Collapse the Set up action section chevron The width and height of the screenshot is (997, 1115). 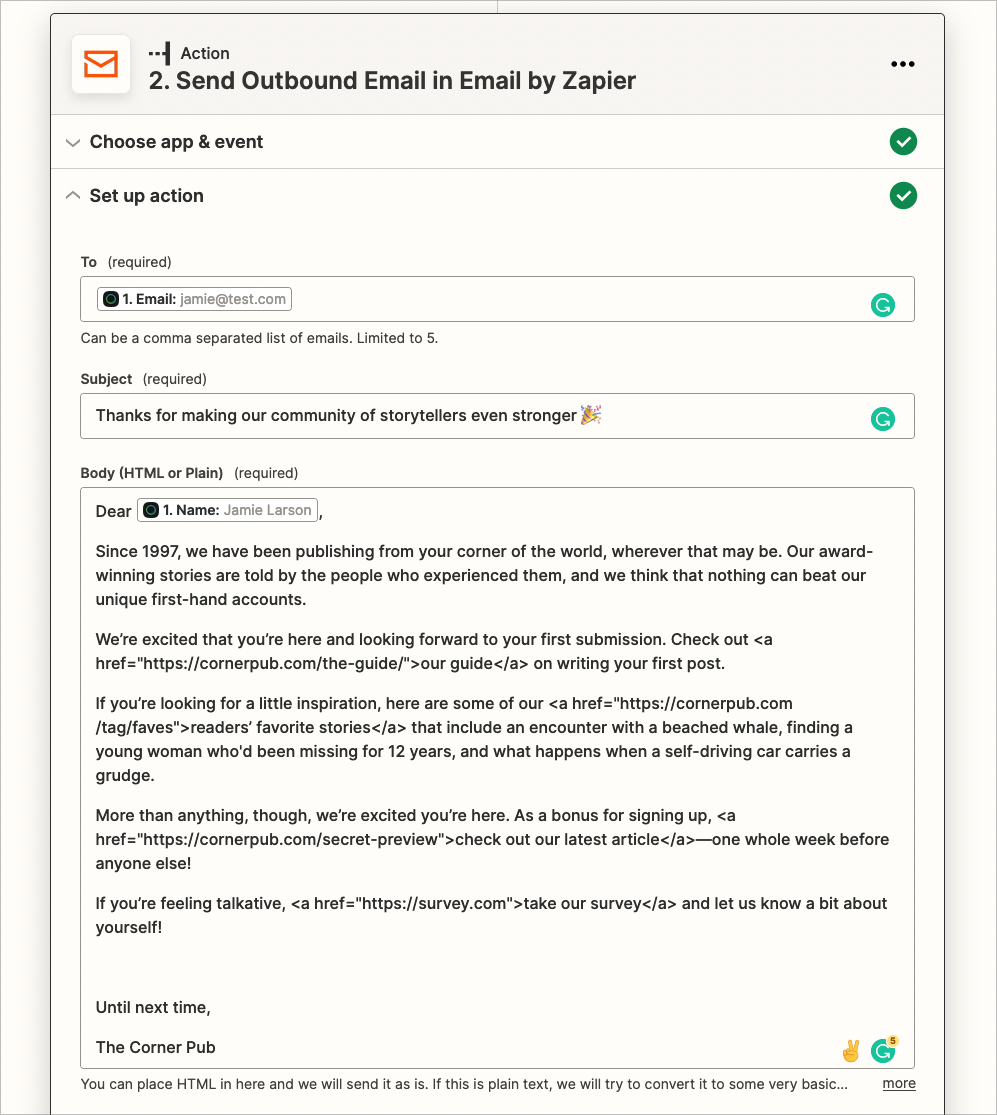72,195
